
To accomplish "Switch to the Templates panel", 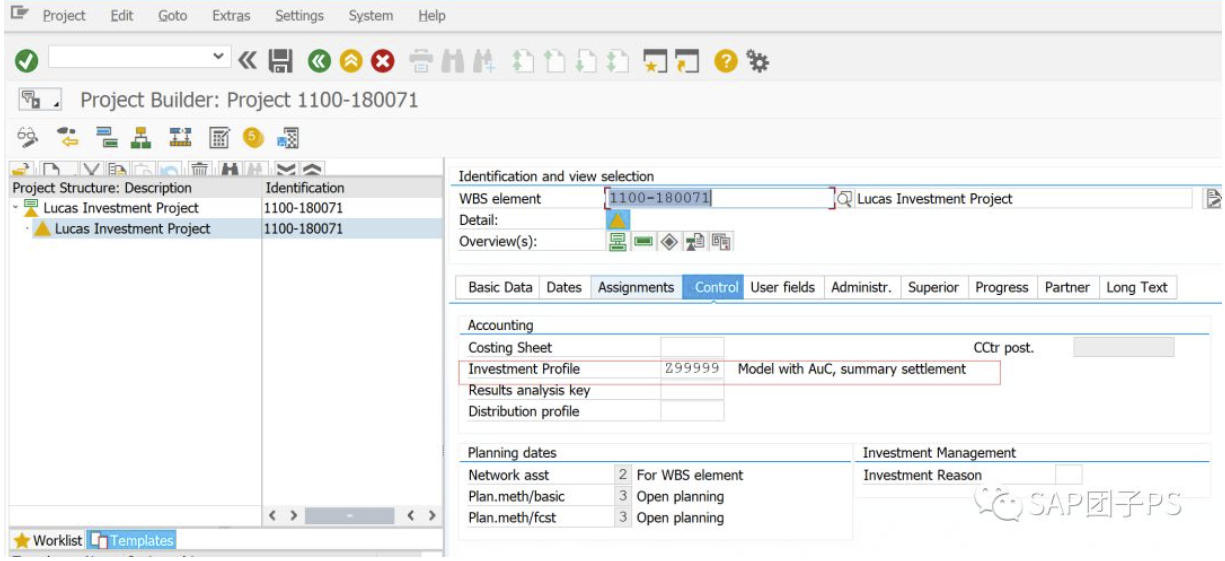I will click(132, 540).
